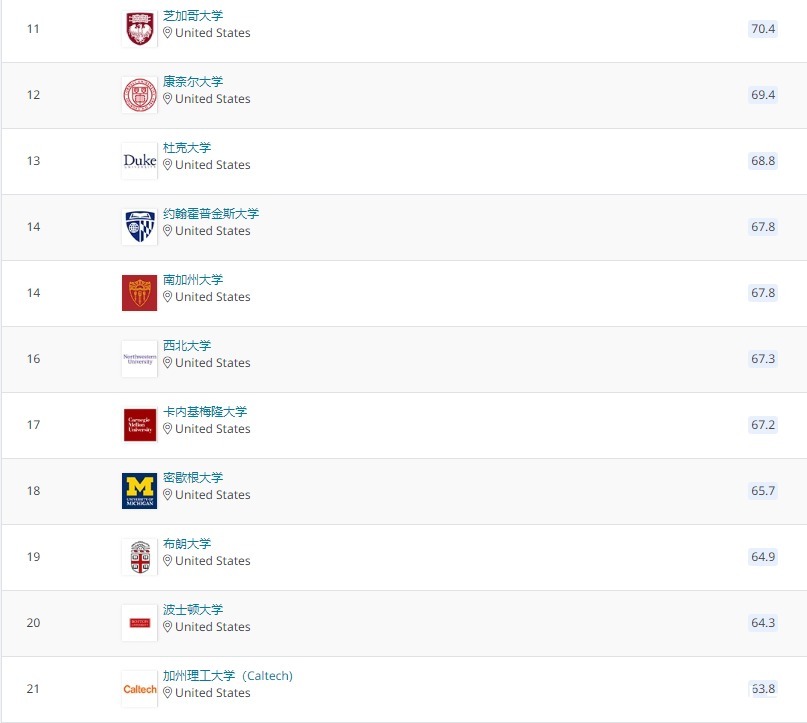Click the University of Chicago crest logo
Image resolution: width=807 pixels, height=723 pixels.
139,29
